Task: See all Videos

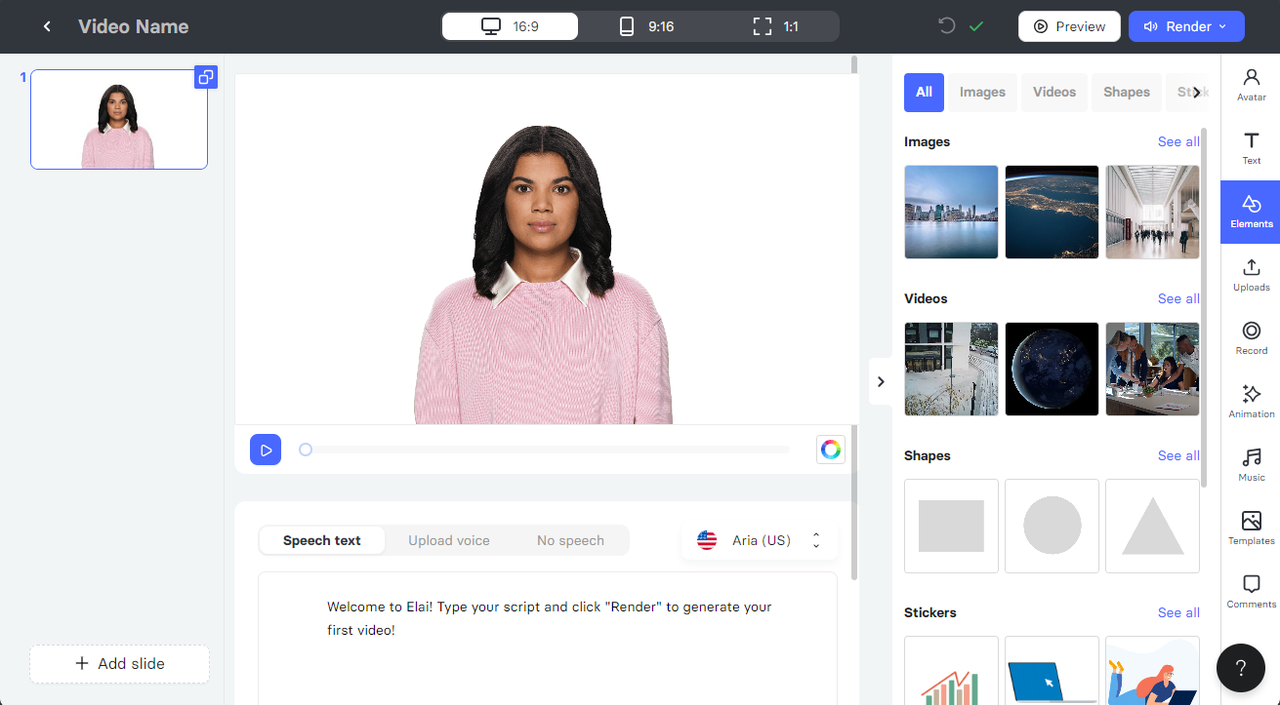Action: tap(1178, 299)
